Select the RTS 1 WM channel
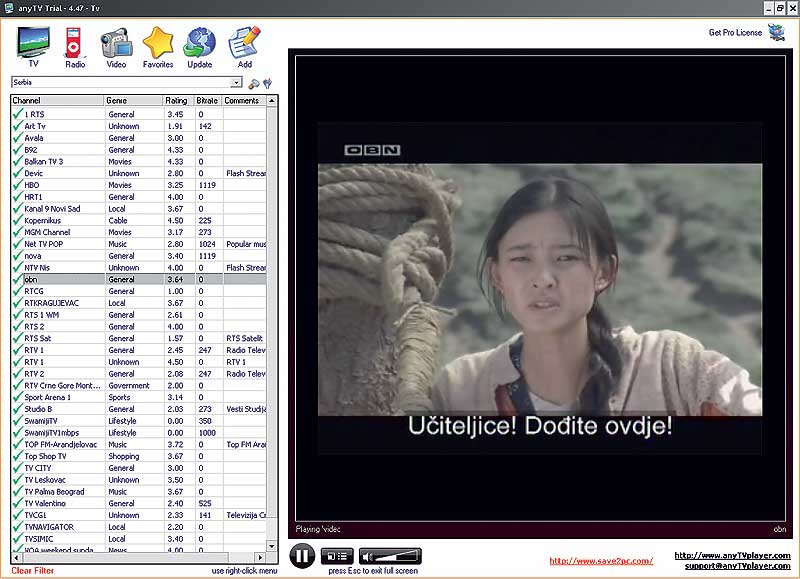 tap(138, 315)
